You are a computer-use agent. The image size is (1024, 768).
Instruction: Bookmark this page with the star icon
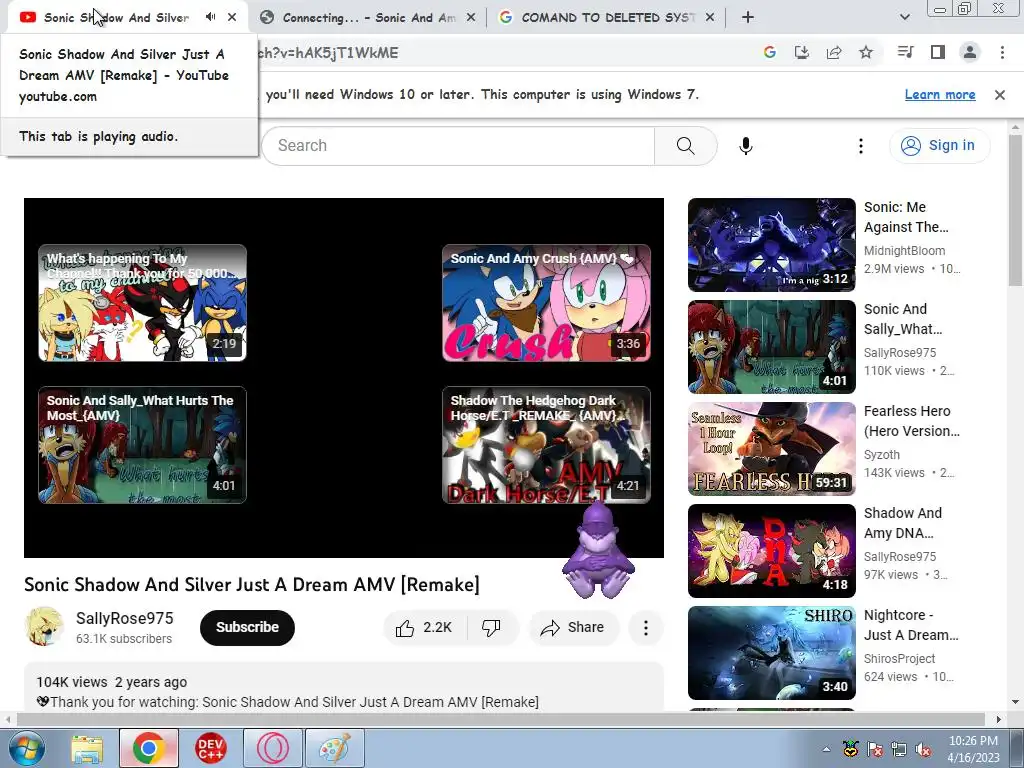[x=866, y=52]
